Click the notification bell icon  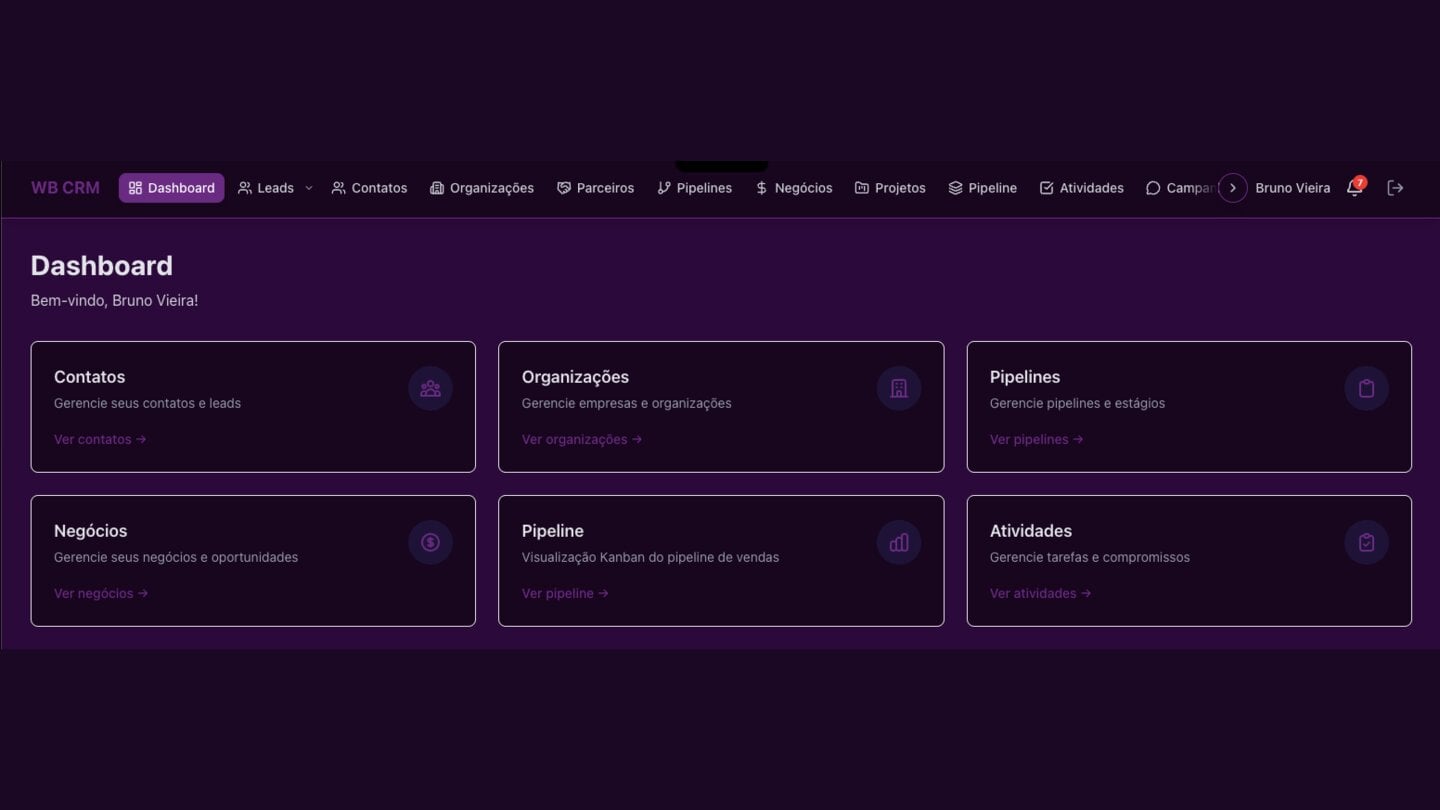pyautogui.click(x=1355, y=188)
